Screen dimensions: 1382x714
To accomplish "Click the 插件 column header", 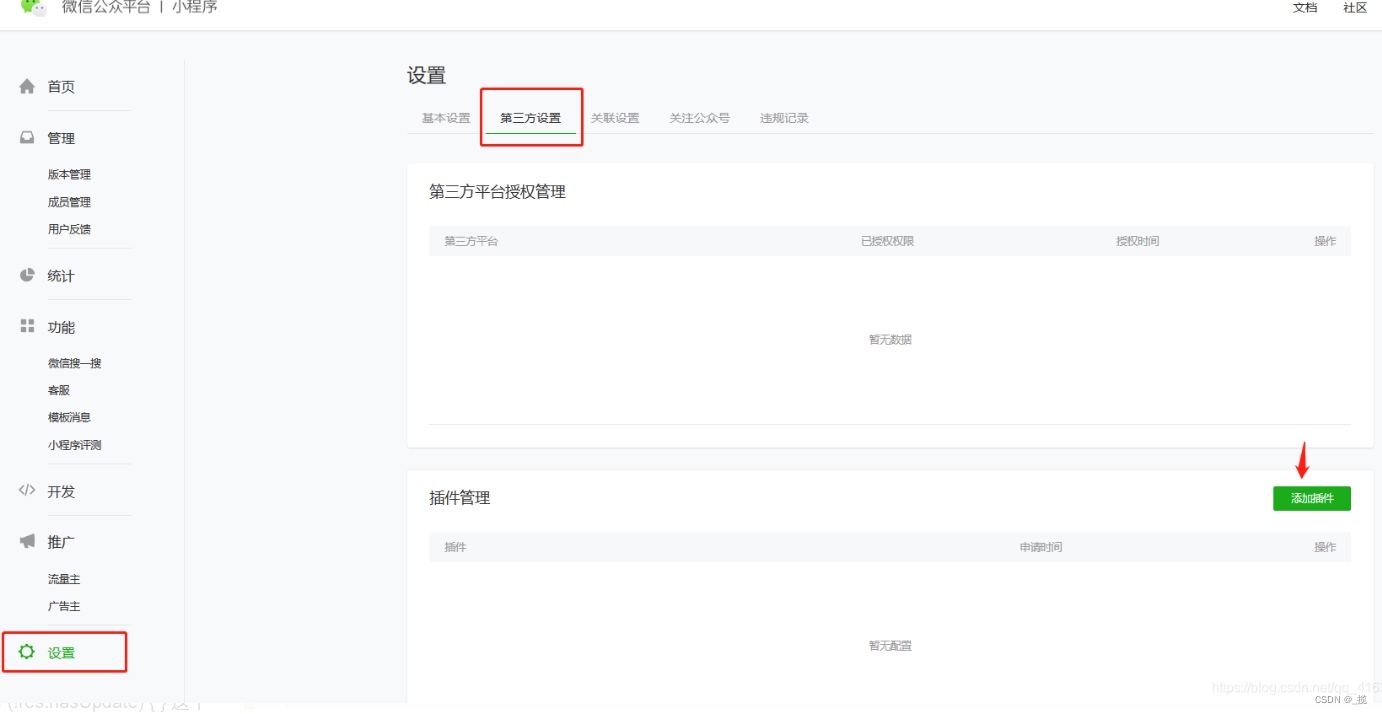I will (x=455, y=547).
